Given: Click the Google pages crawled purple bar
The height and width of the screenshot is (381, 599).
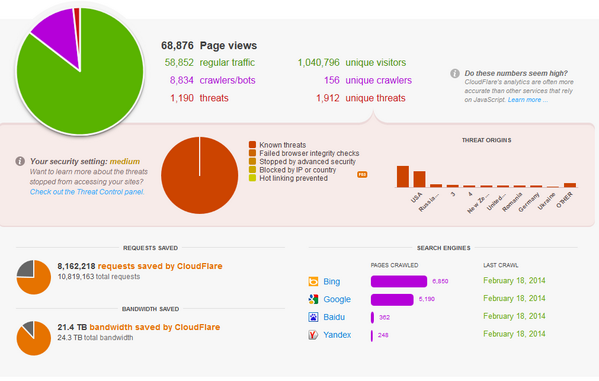Looking at the screenshot, I should (x=392, y=299).
